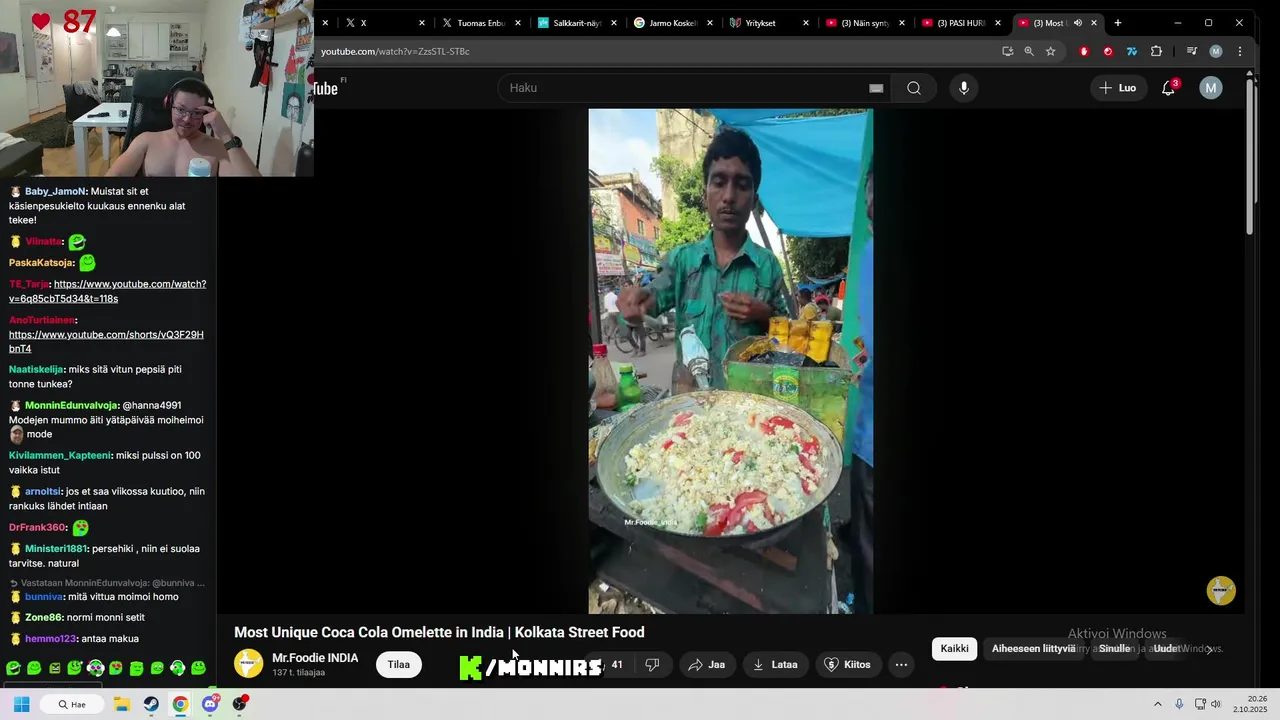Click the video player to pause
The height and width of the screenshot is (720, 1280).
click(730, 360)
